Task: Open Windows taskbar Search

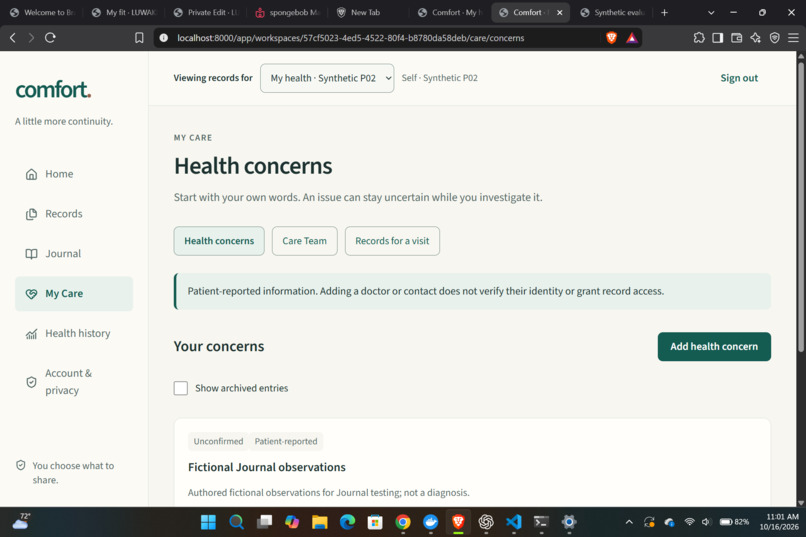Action: click(x=236, y=522)
